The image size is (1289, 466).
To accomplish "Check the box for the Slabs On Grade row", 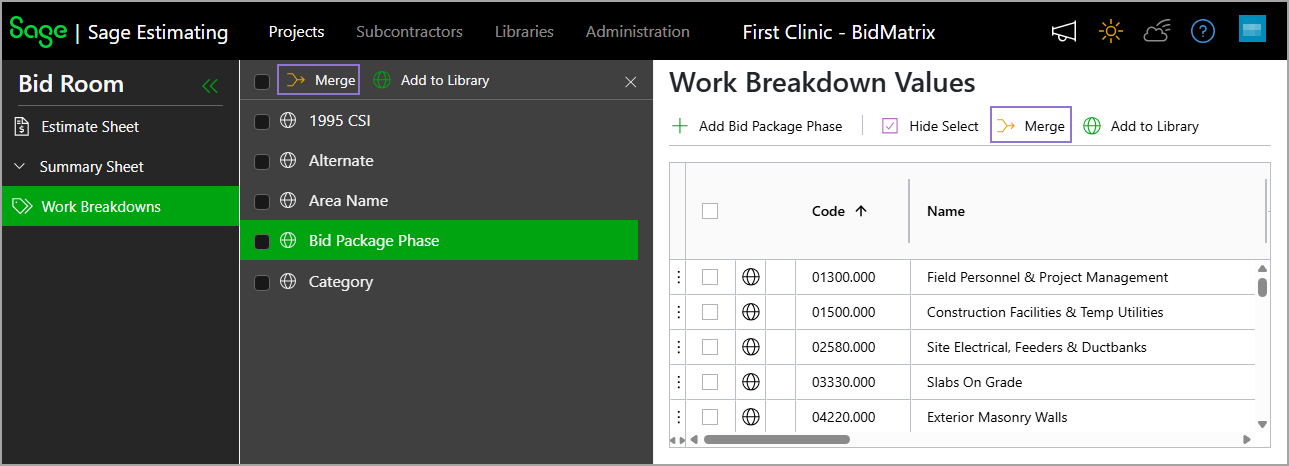I will pyautogui.click(x=710, y=382).
